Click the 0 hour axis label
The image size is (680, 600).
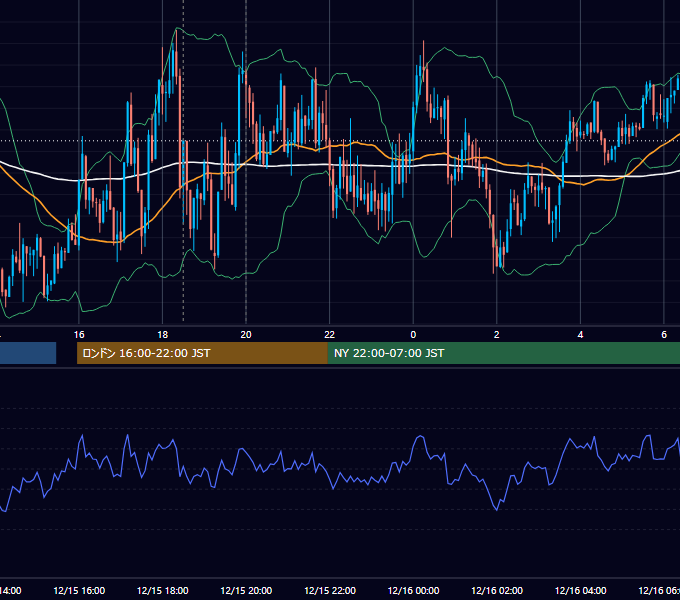pyautogui.click(x=413, y=335)
